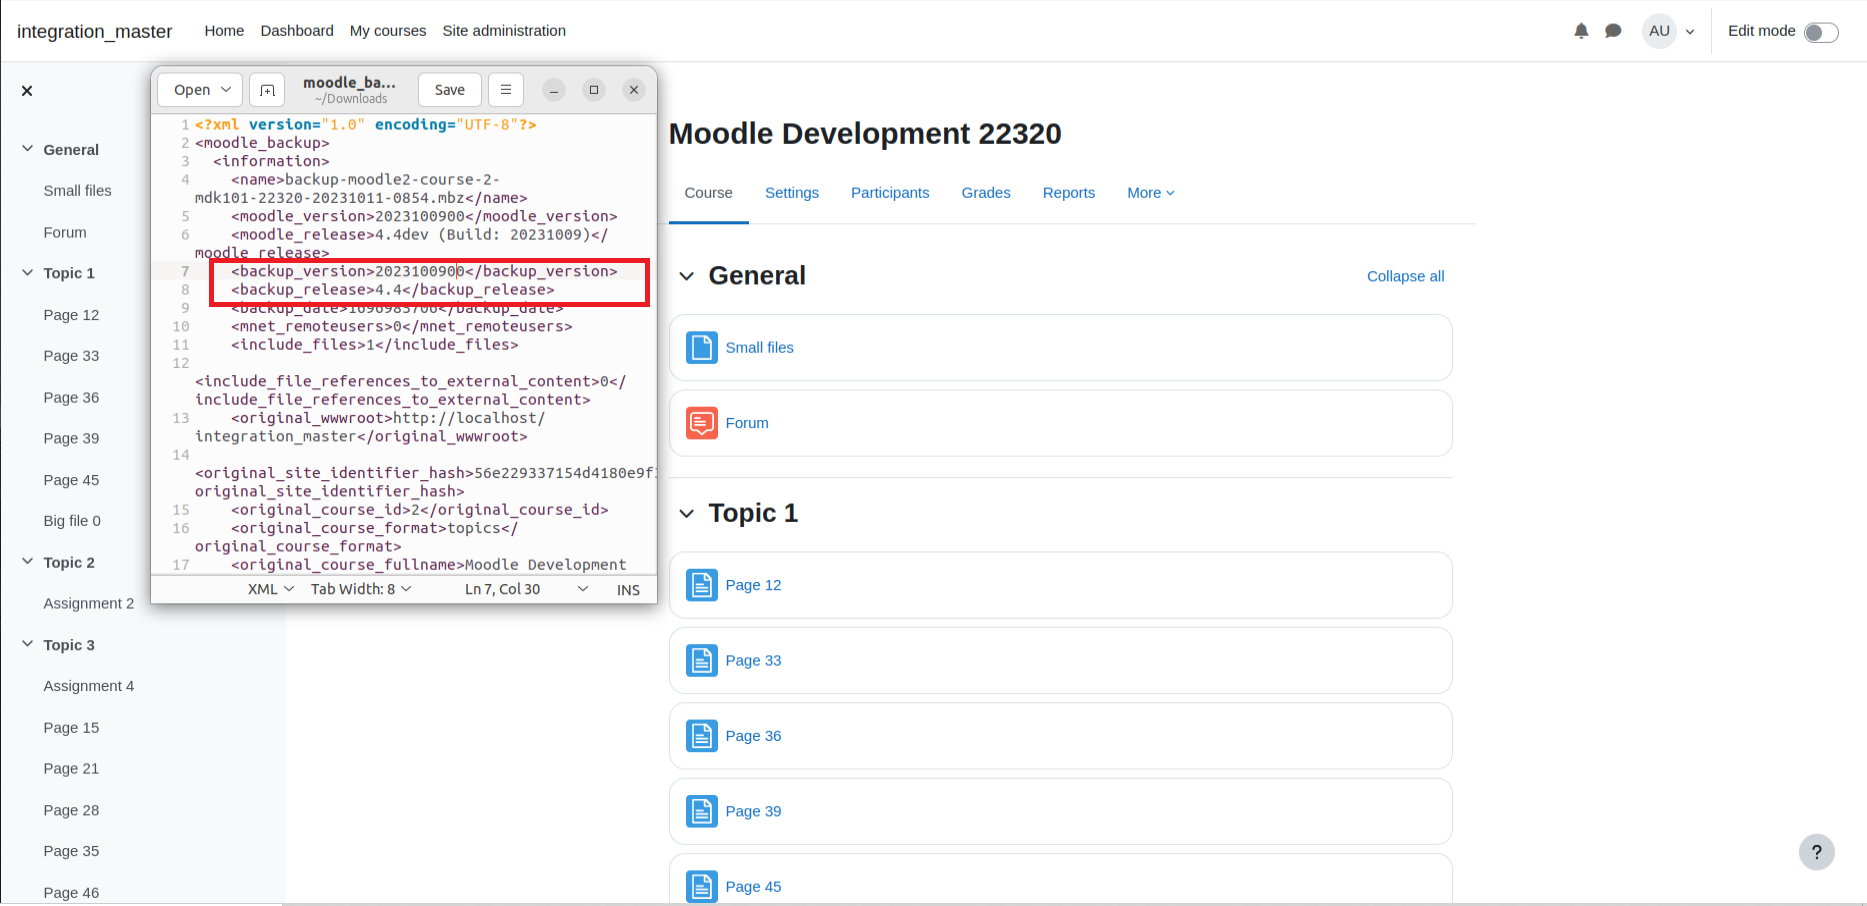Select Page 21 in course index
The width and height of the screenshot is (1867, 906).
(71, 769)
